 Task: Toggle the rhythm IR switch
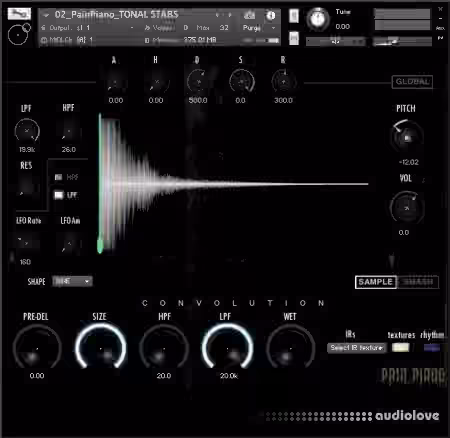point(432,348)
